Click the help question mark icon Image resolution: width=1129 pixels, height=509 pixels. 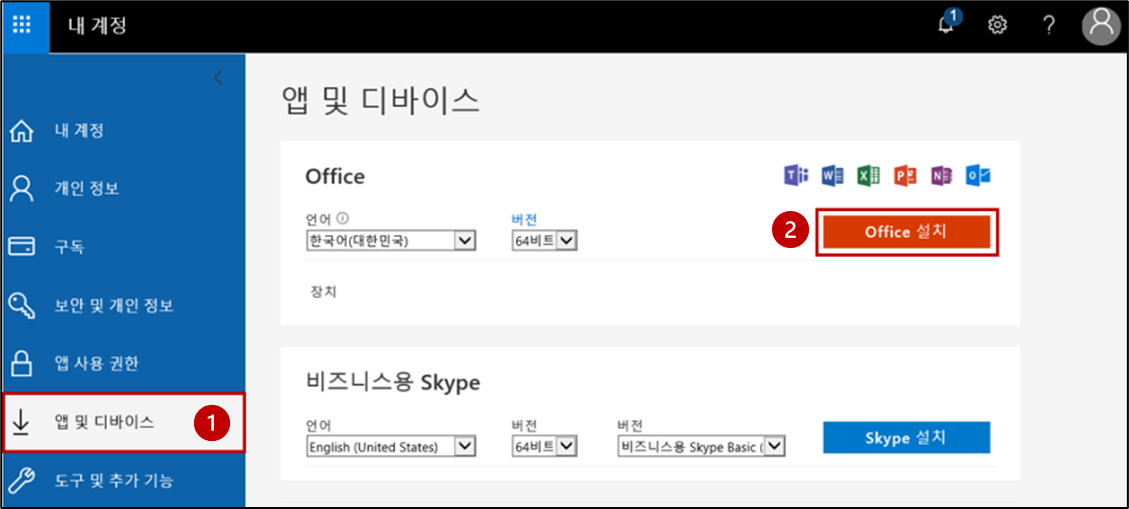tap(1049, 25)
